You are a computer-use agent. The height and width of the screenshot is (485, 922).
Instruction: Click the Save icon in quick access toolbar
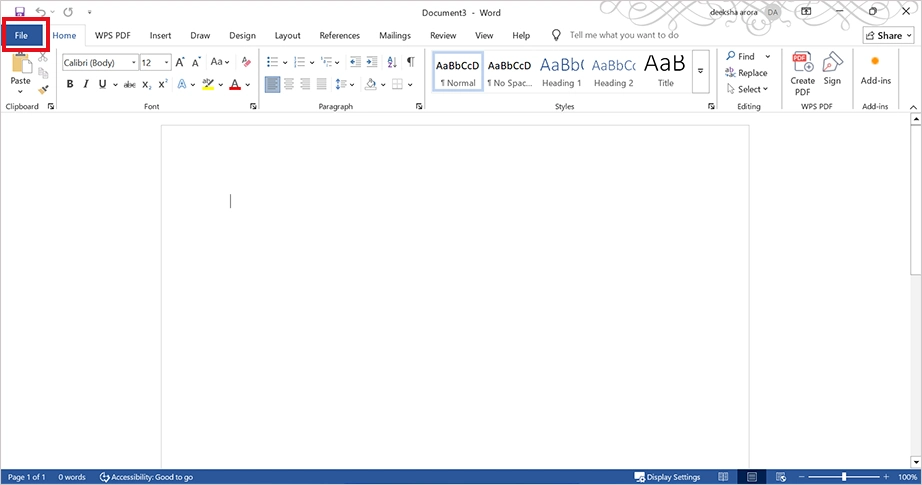pos(19,12)
